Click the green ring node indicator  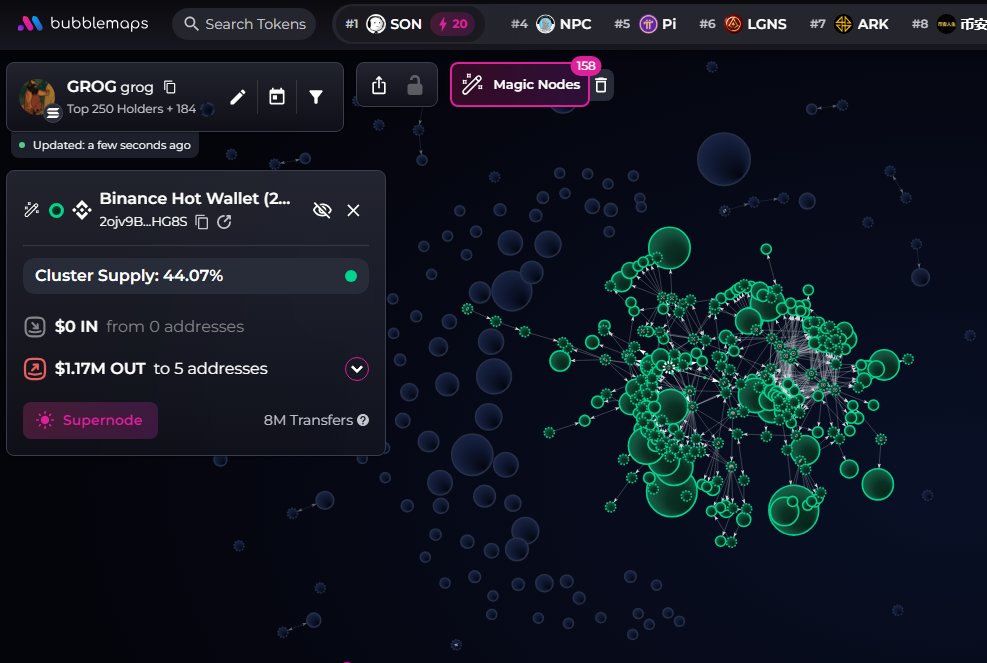[x=57, y=210]
